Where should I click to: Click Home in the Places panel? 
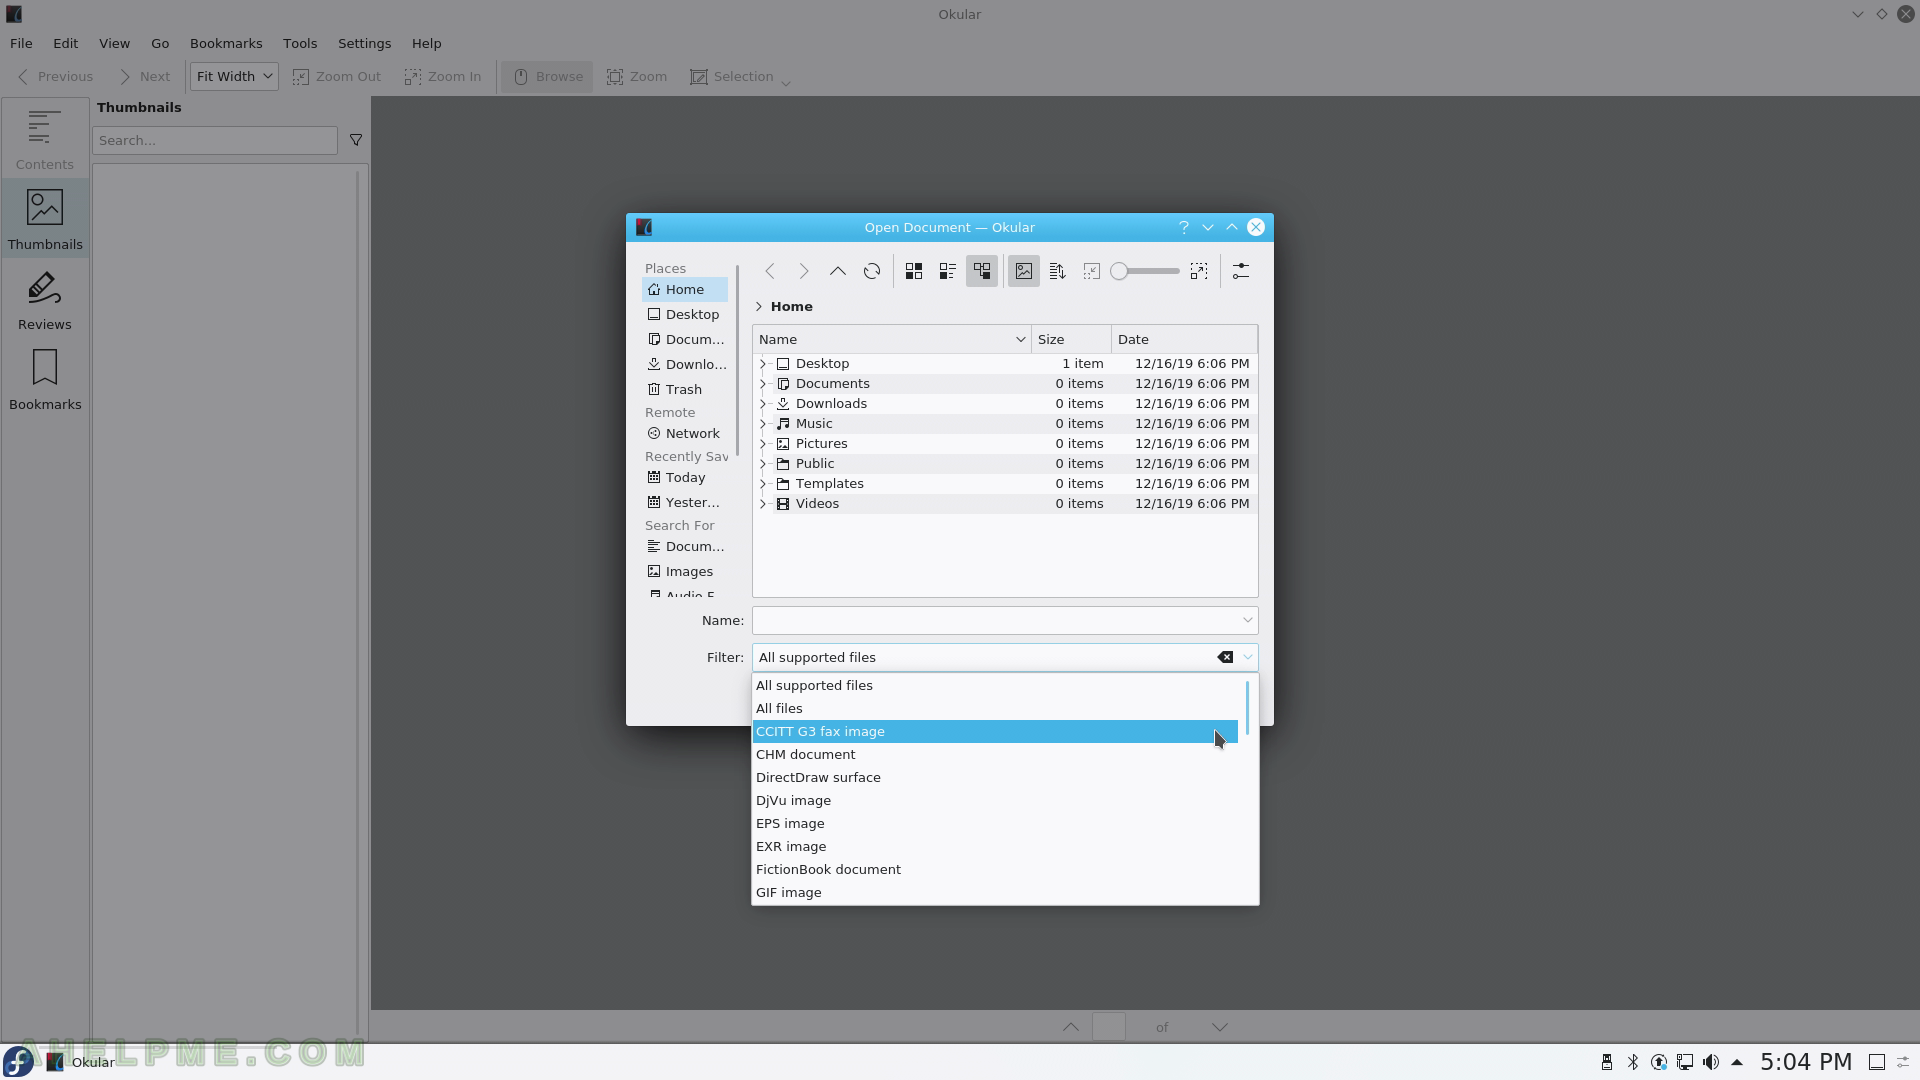[x=685, y=289]
